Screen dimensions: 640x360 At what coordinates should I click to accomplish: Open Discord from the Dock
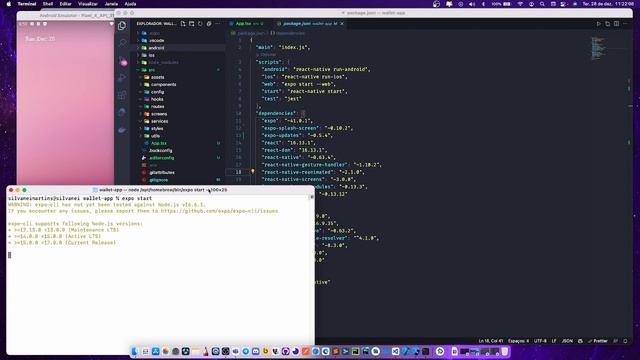pos(256,351)
